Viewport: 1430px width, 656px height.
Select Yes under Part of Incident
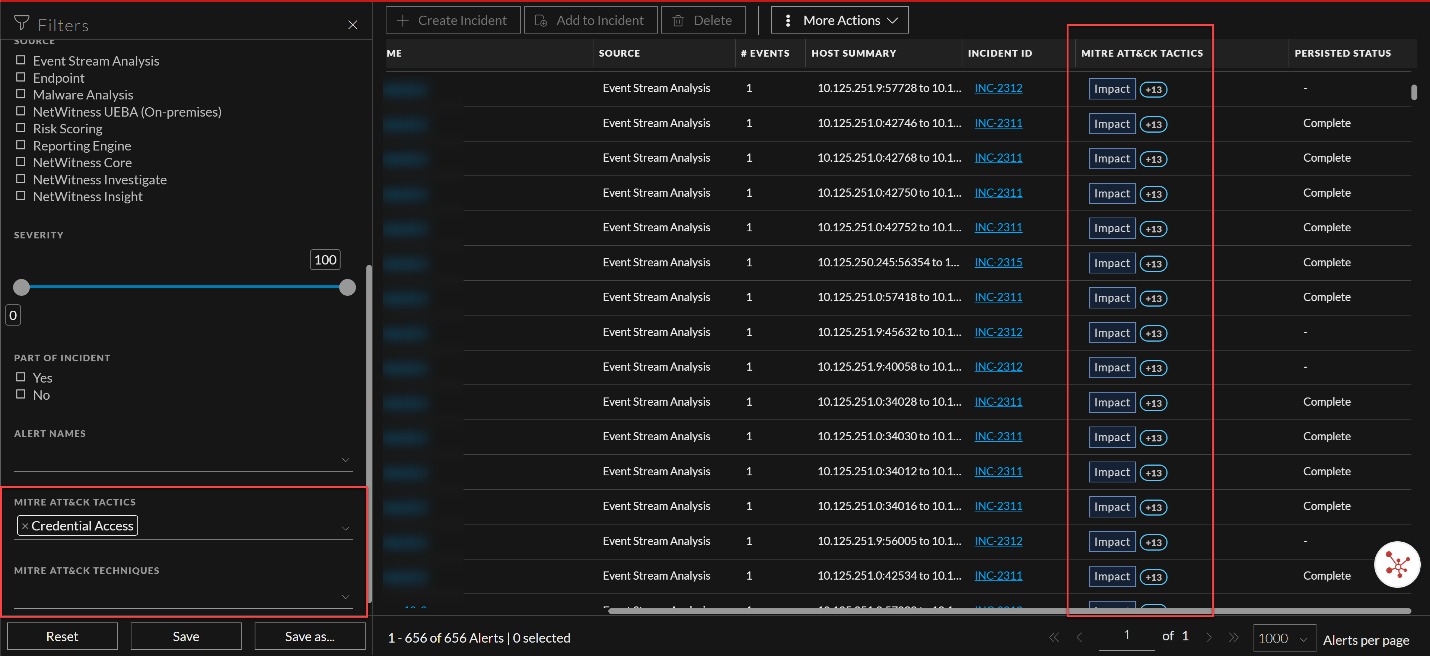(x=21, y=377)
